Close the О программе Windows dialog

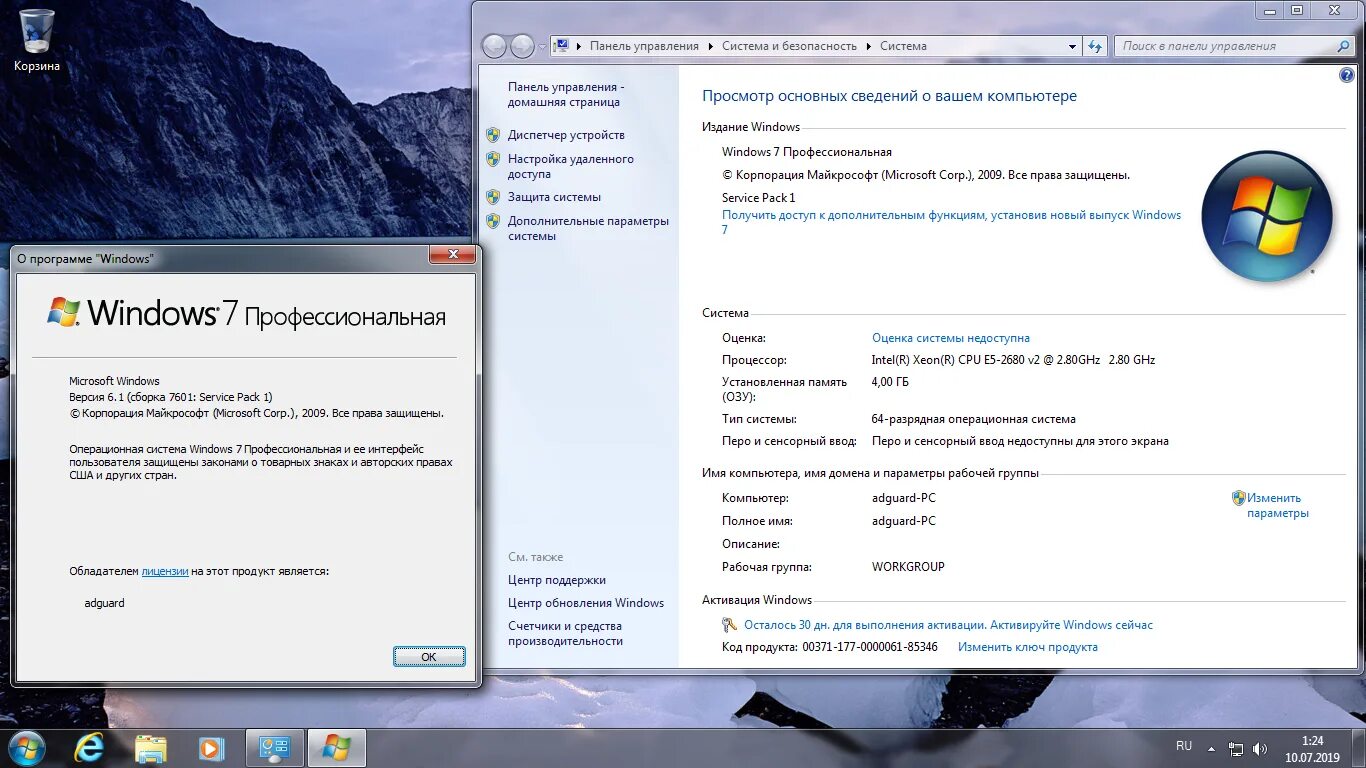(452, 255)
